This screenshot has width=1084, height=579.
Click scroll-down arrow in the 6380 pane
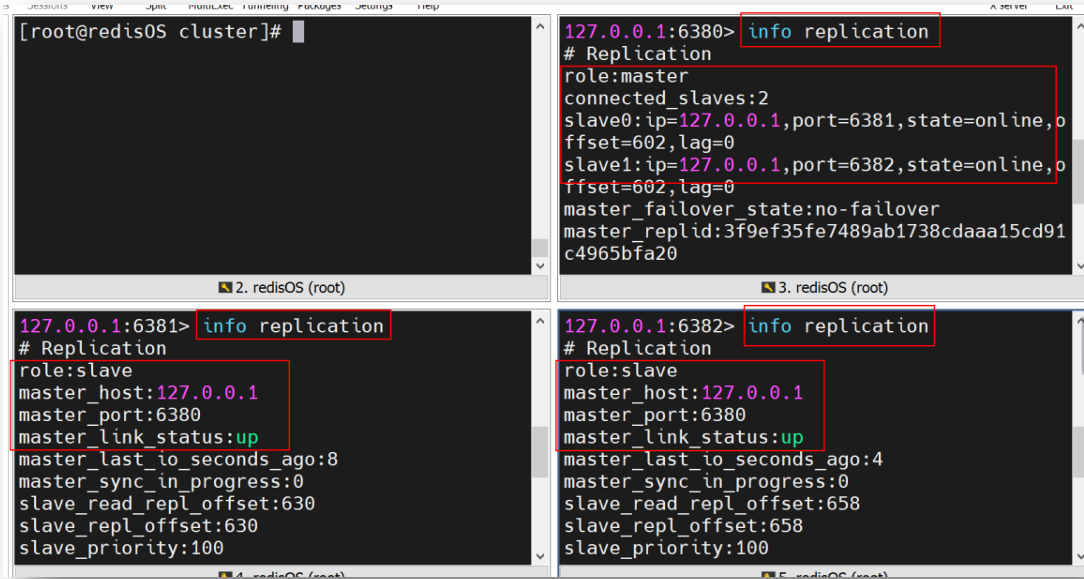point(1079,266)
